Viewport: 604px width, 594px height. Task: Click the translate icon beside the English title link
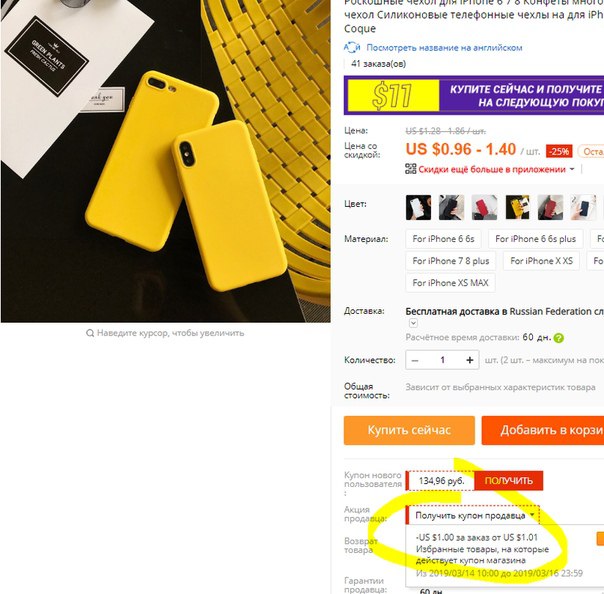click(x=352, y=47)
